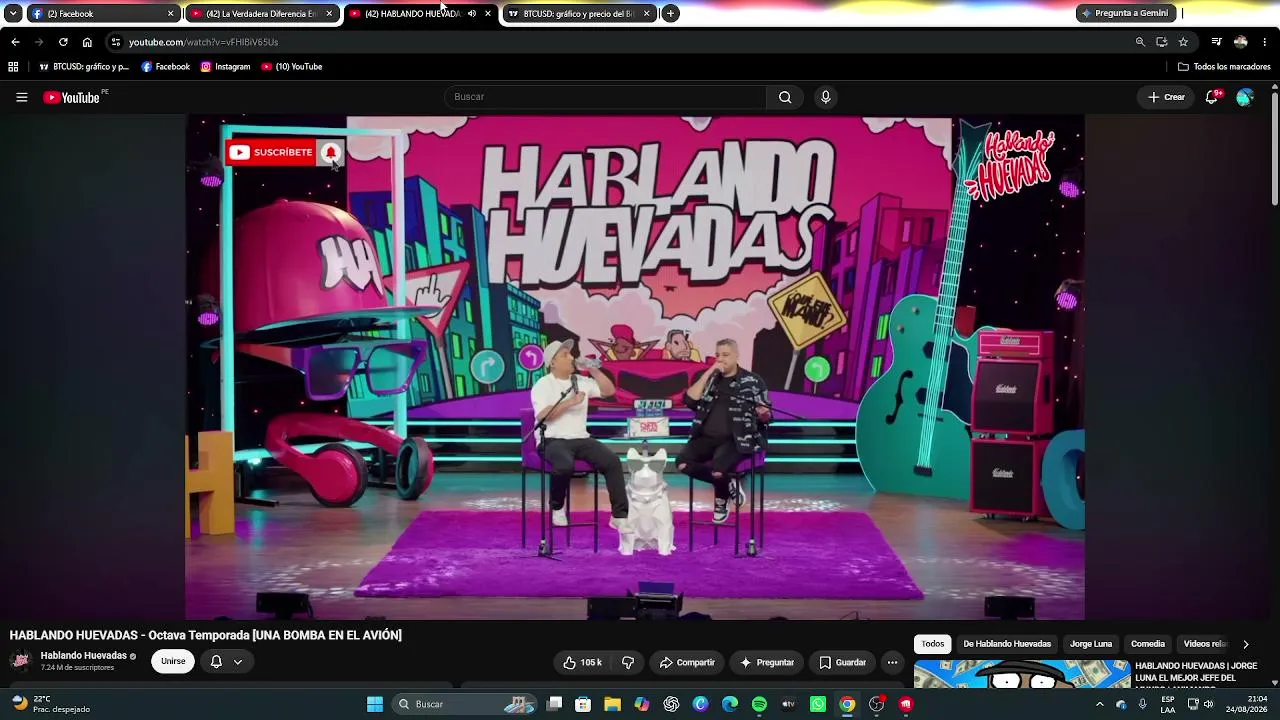This screenshot has height=720, width=1280.
Task: Switch to the Facebook browser tab
Action: click(103, 14)
